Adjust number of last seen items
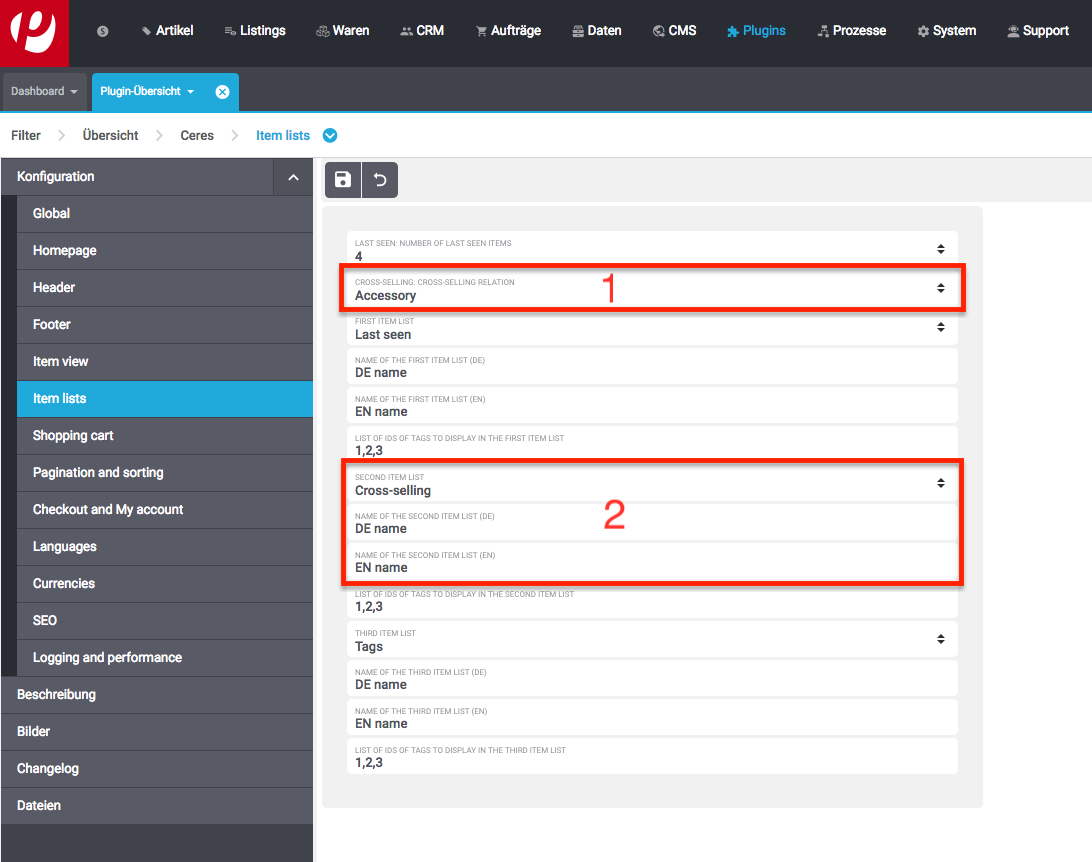This screenshot has width=1092, height=862. coord(940,249)
